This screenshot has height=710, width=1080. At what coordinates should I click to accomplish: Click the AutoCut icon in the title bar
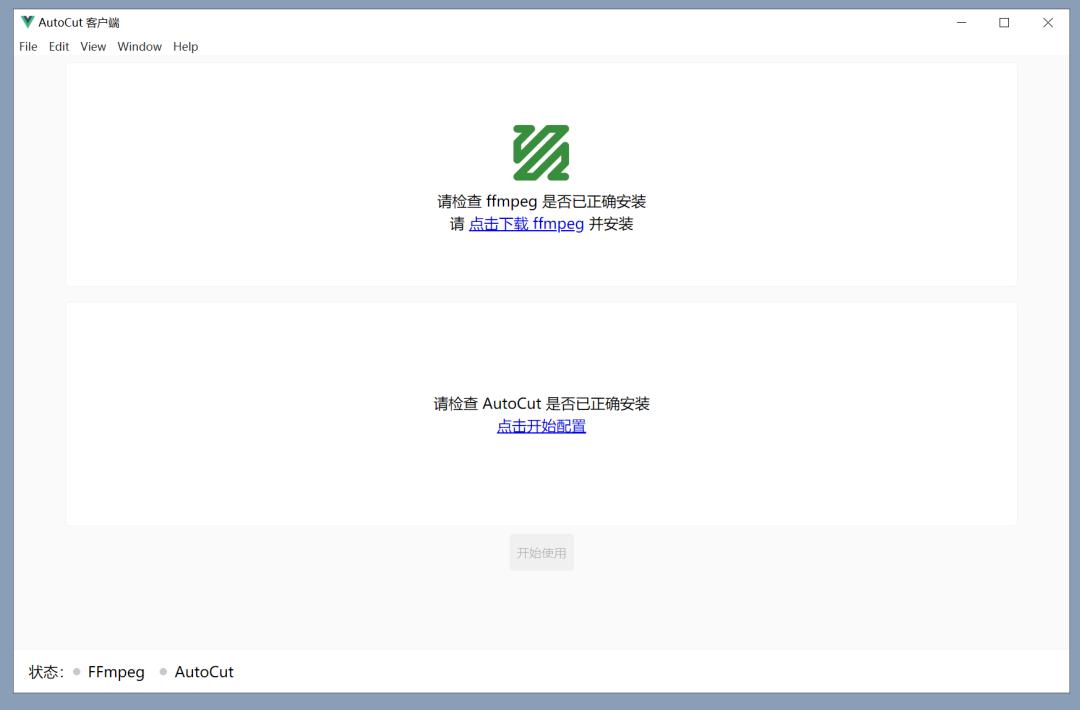coord(28,21)
